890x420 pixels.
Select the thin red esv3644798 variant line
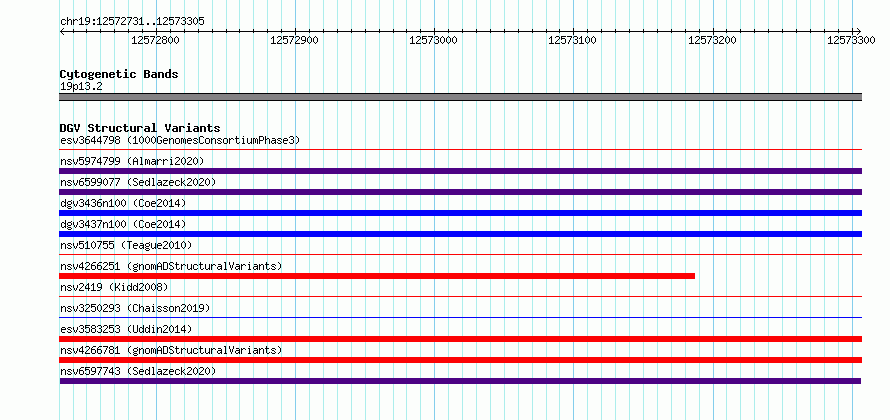click(x=460, y=150)
